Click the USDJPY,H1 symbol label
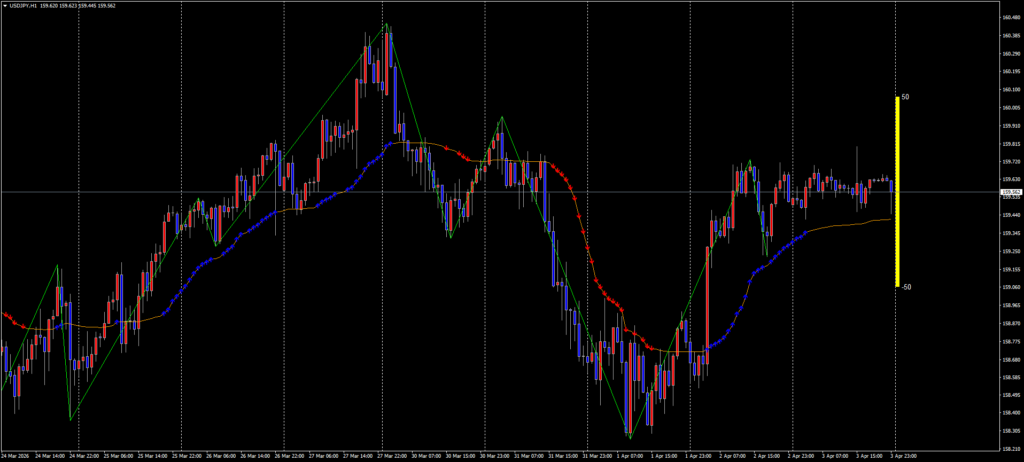 (x=25, y=4)
